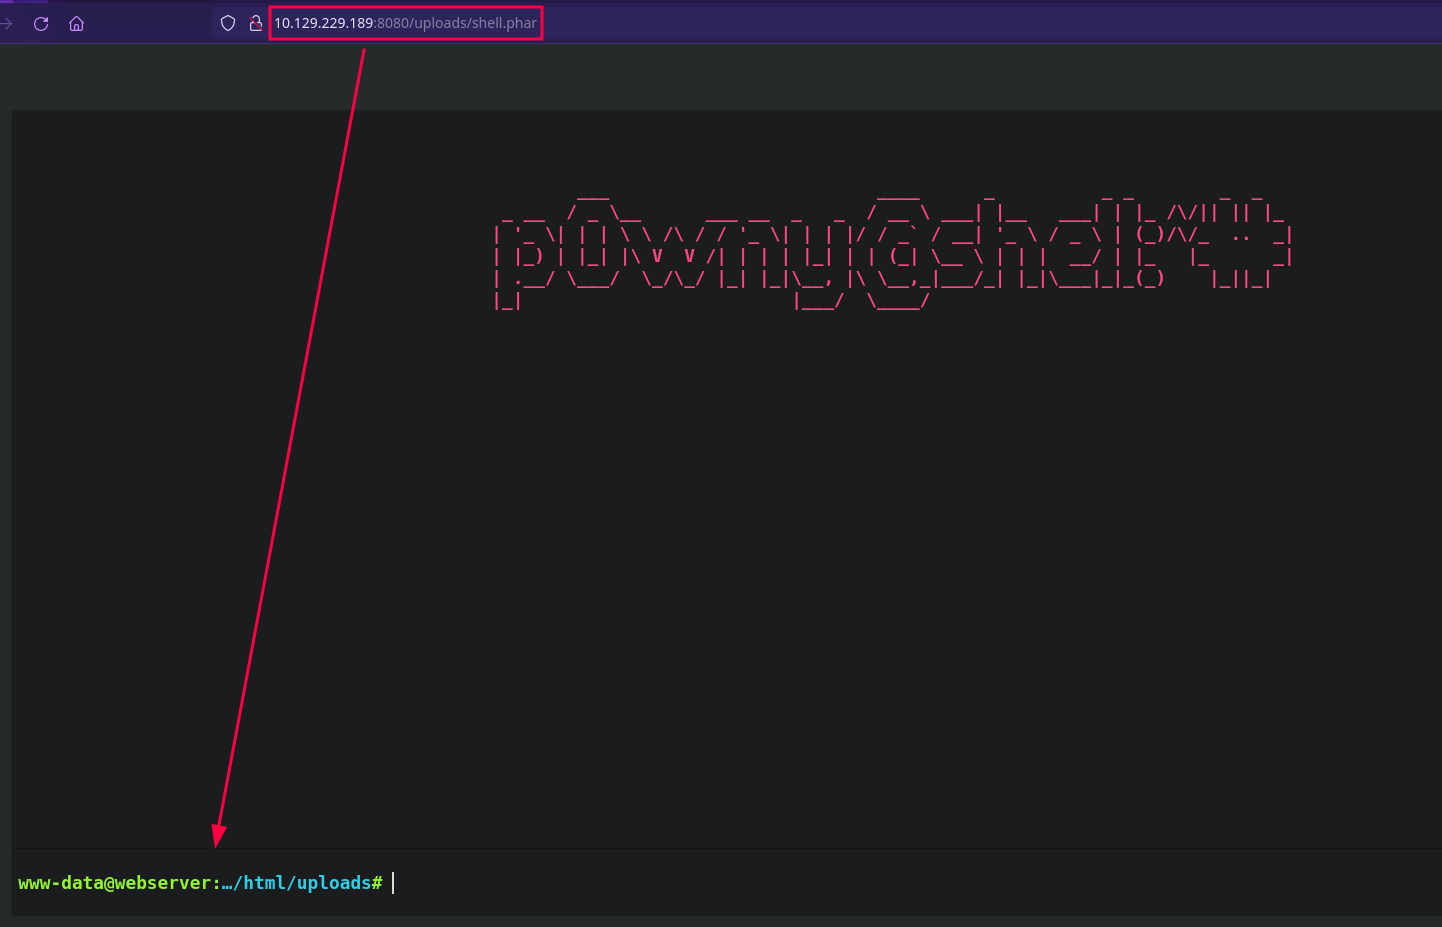Screen dimensions: 1442x927
Task: Open the tracking protection shield panel
Action: coord(228,23)
